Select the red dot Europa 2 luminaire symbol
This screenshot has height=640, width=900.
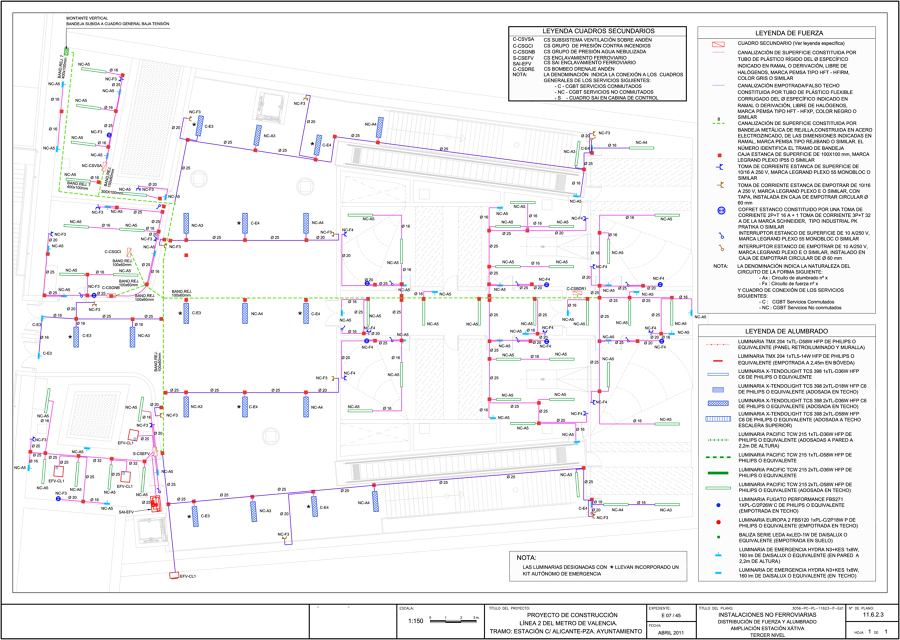[x=716, y=521]
